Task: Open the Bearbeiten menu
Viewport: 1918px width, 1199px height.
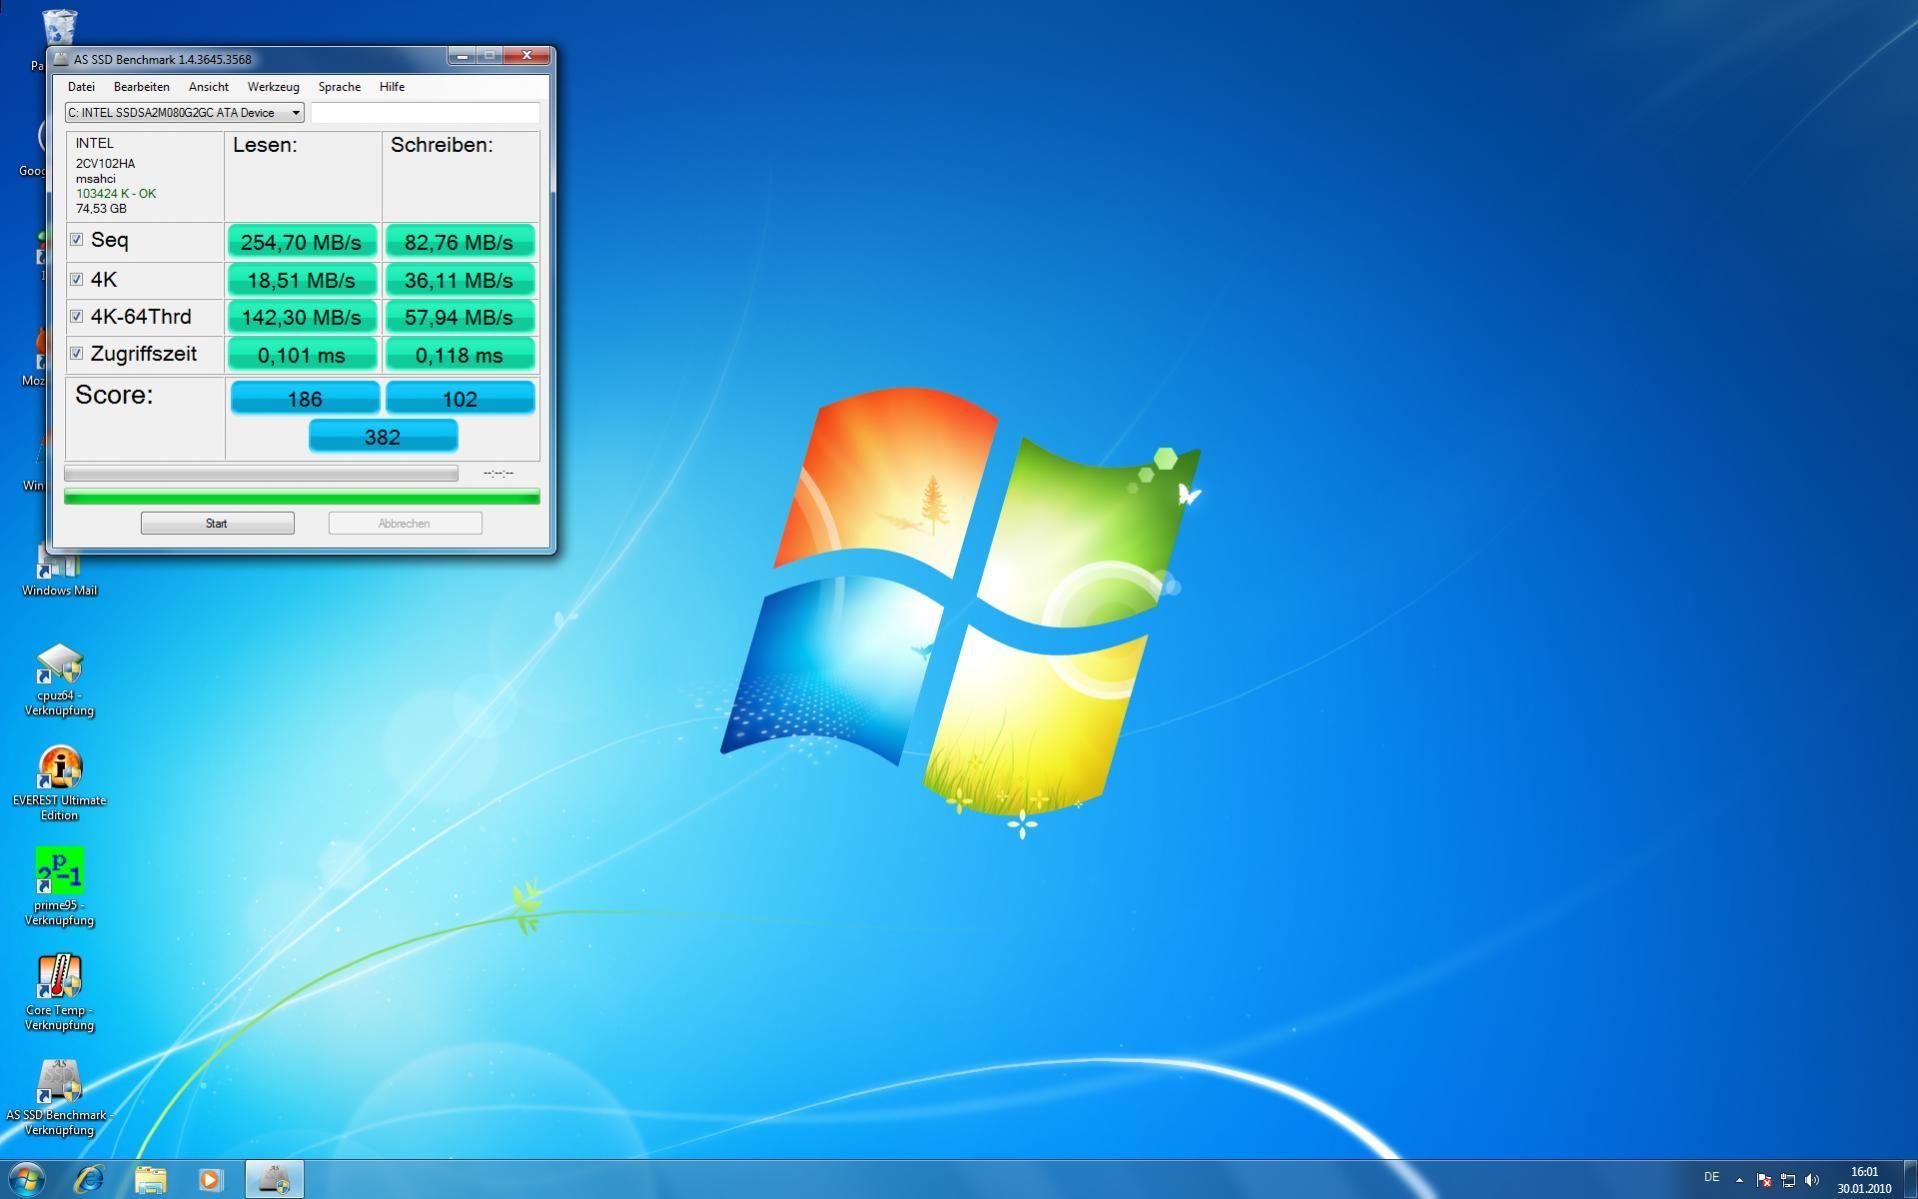Action: pos(141,87)
